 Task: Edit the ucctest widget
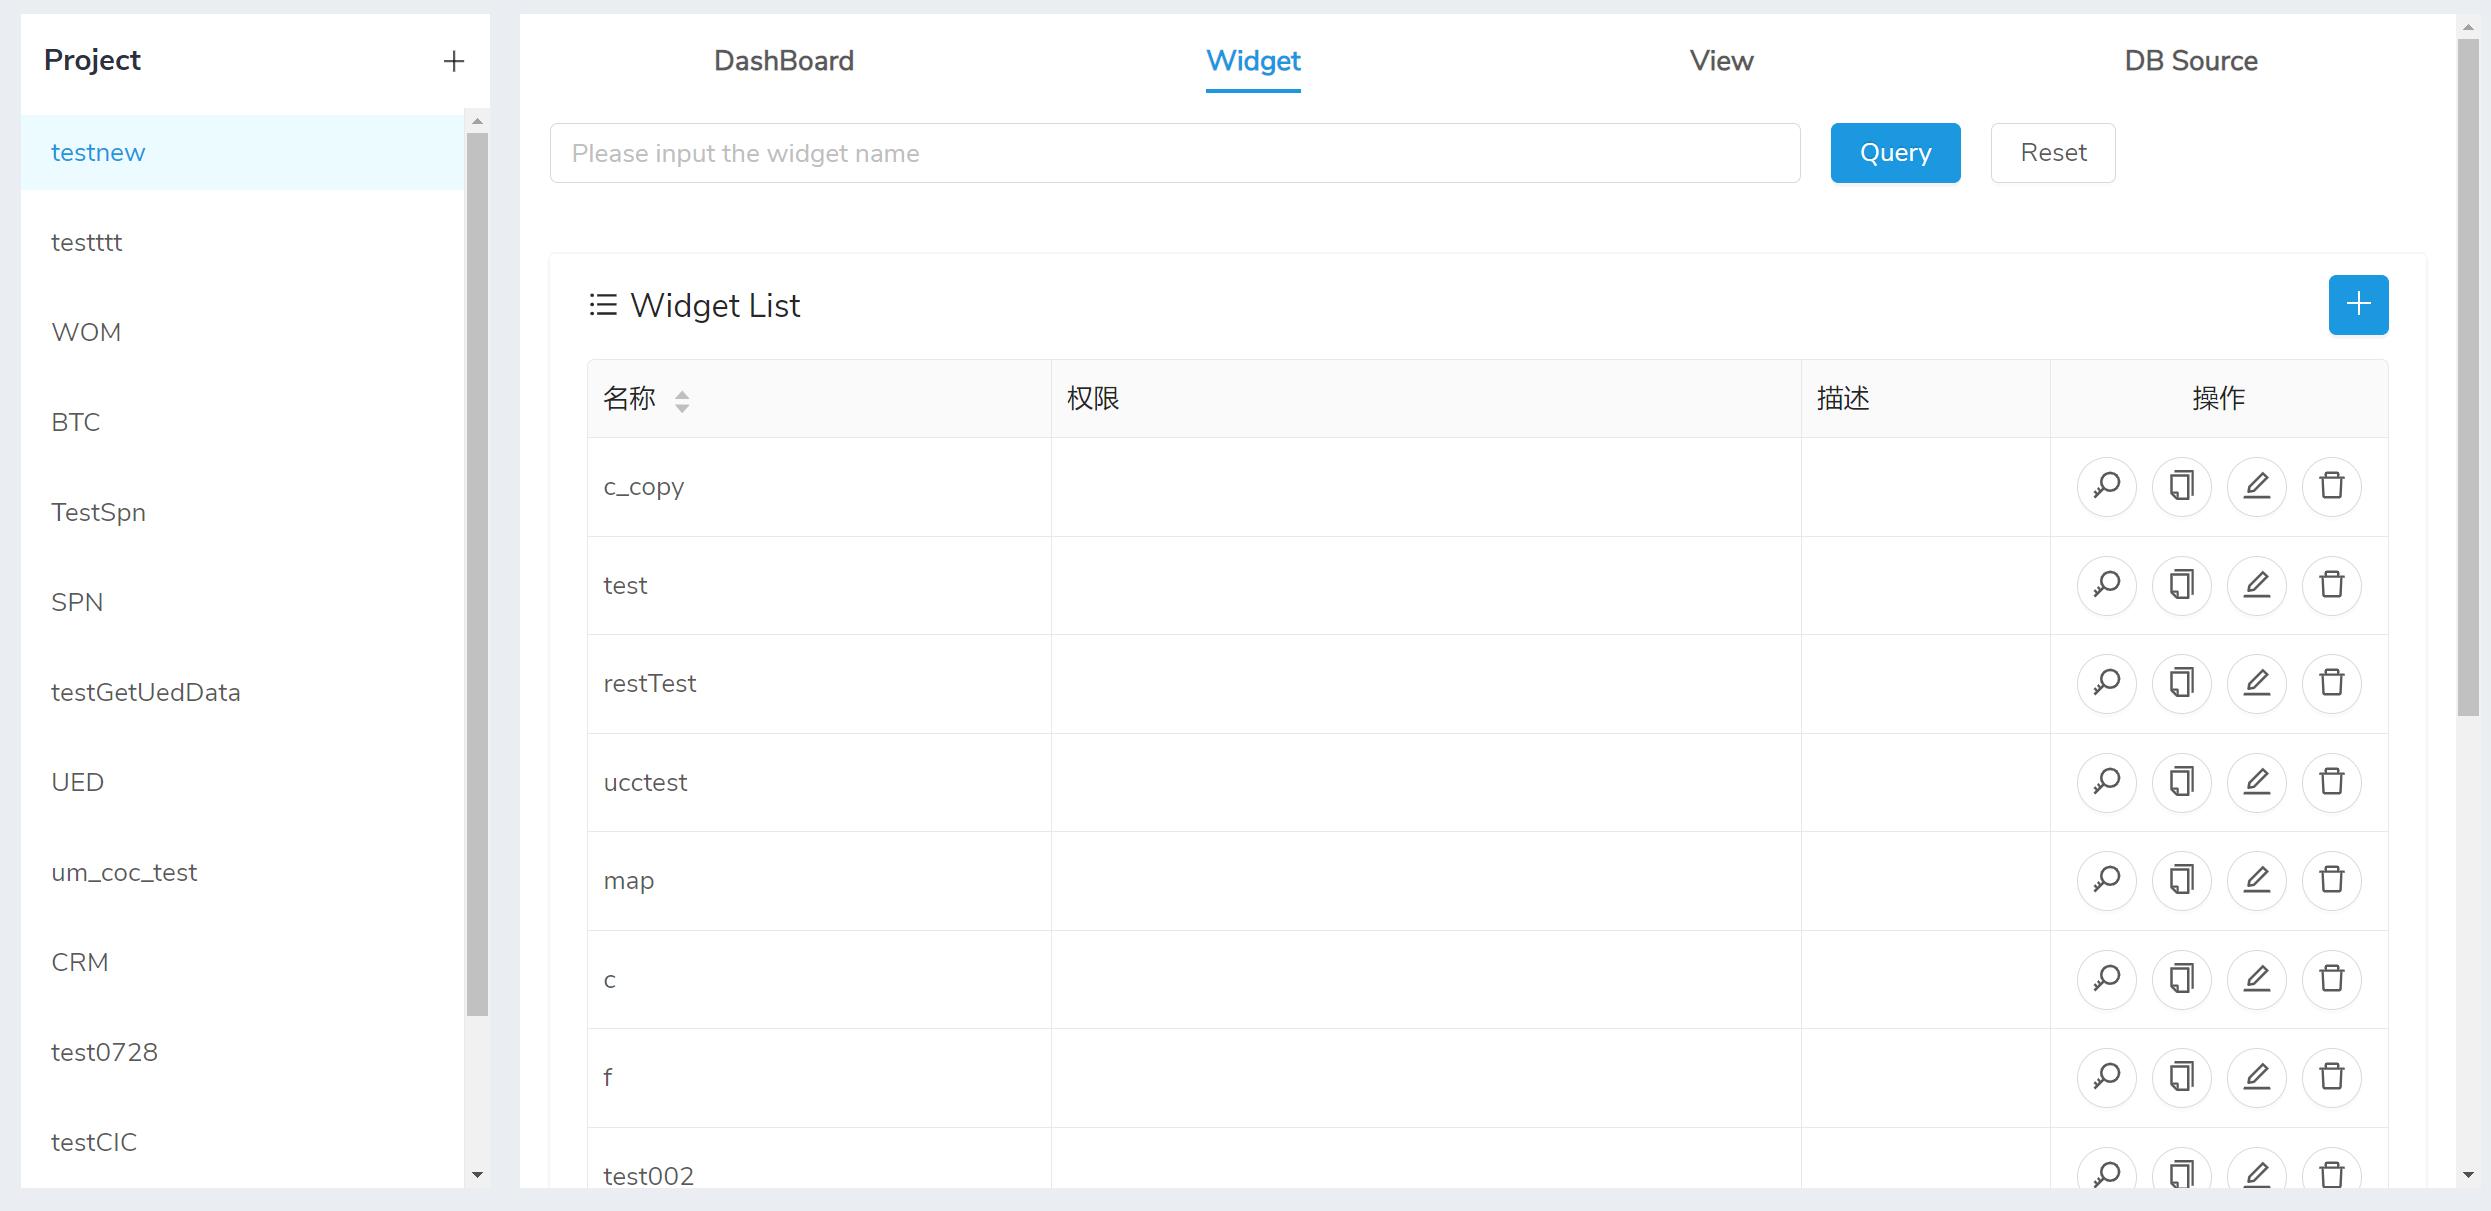pos(2256,782)
